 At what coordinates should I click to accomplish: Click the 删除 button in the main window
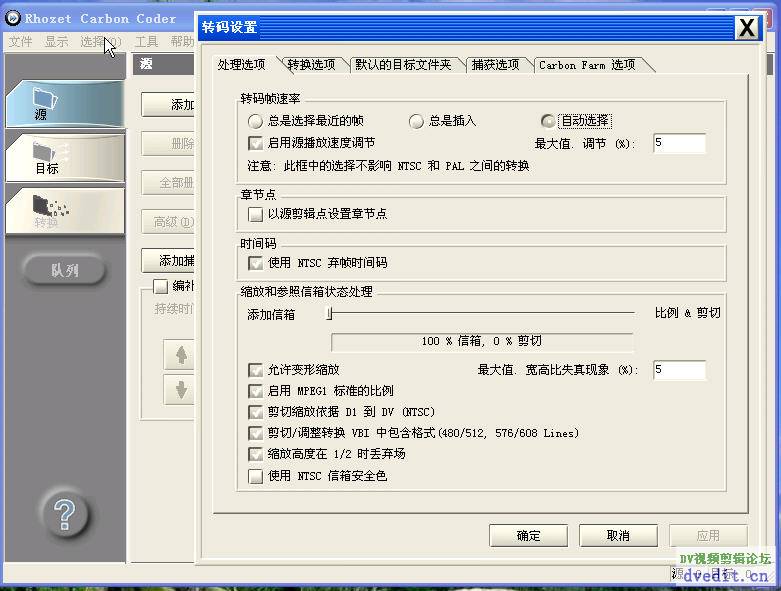point(168,144)
